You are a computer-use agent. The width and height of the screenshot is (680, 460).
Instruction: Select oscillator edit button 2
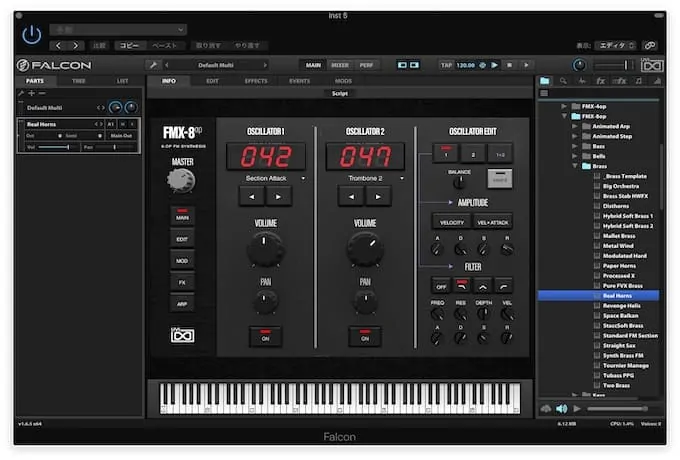tap(473, 153)
